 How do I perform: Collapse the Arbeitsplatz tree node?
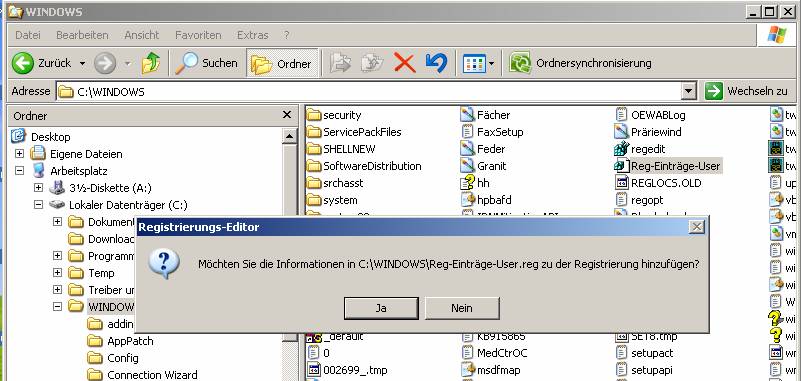pos(19,171)
